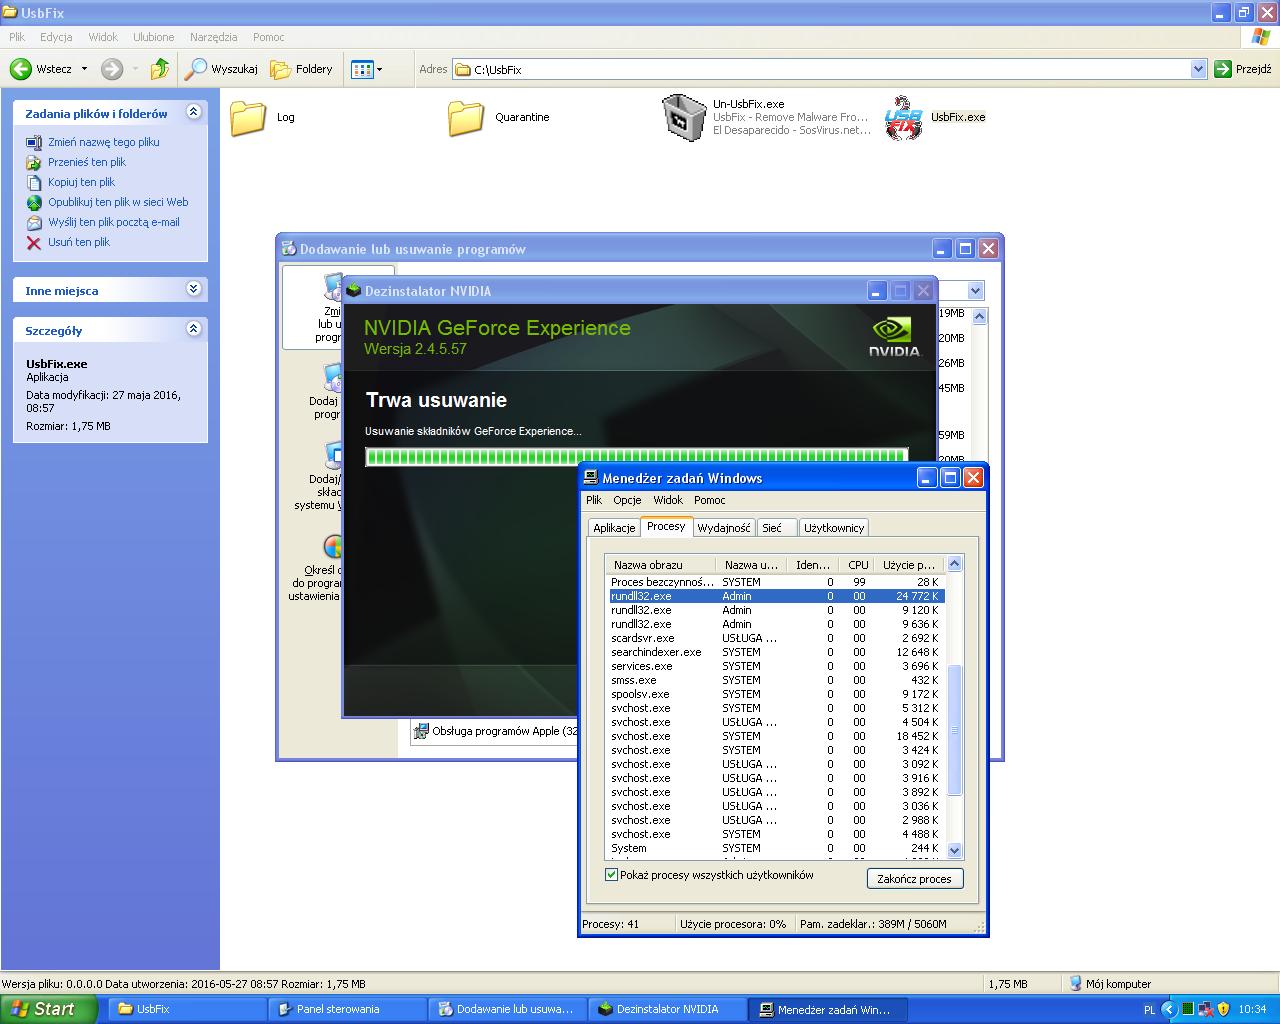The height and width of the screenshot is (1024, 1280).
Task: Click the blue arrow tray icon
Action: (x=1169, y=1009)
